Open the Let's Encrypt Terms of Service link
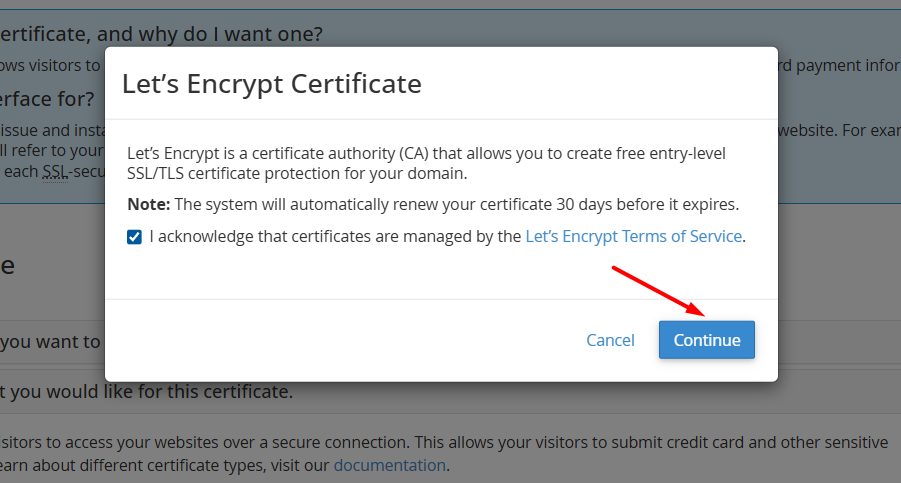 (634, 237)
